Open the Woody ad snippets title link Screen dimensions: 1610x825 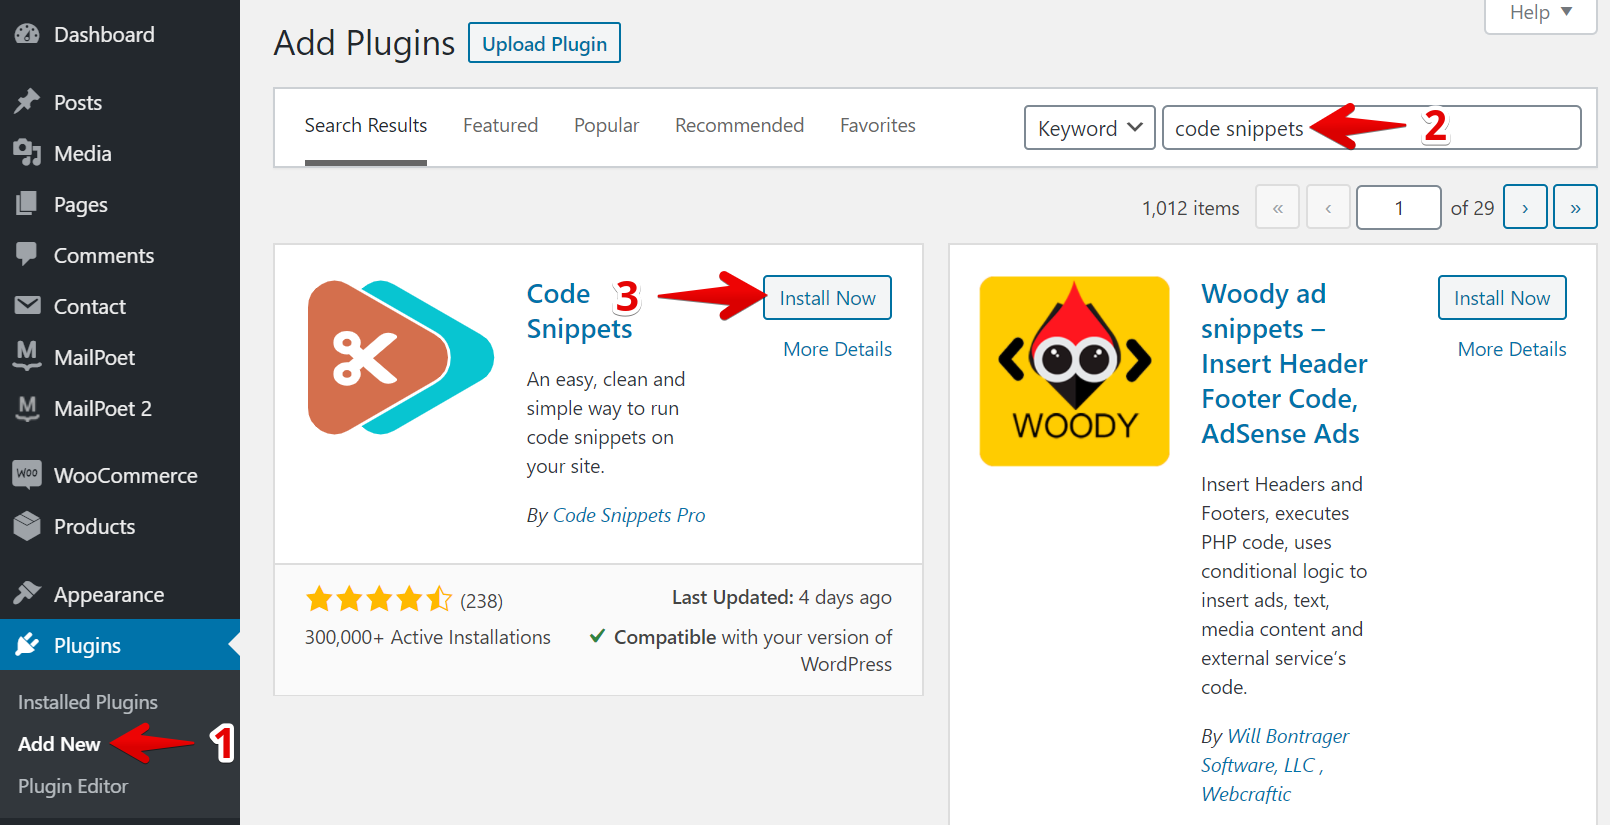(1284, 364)
